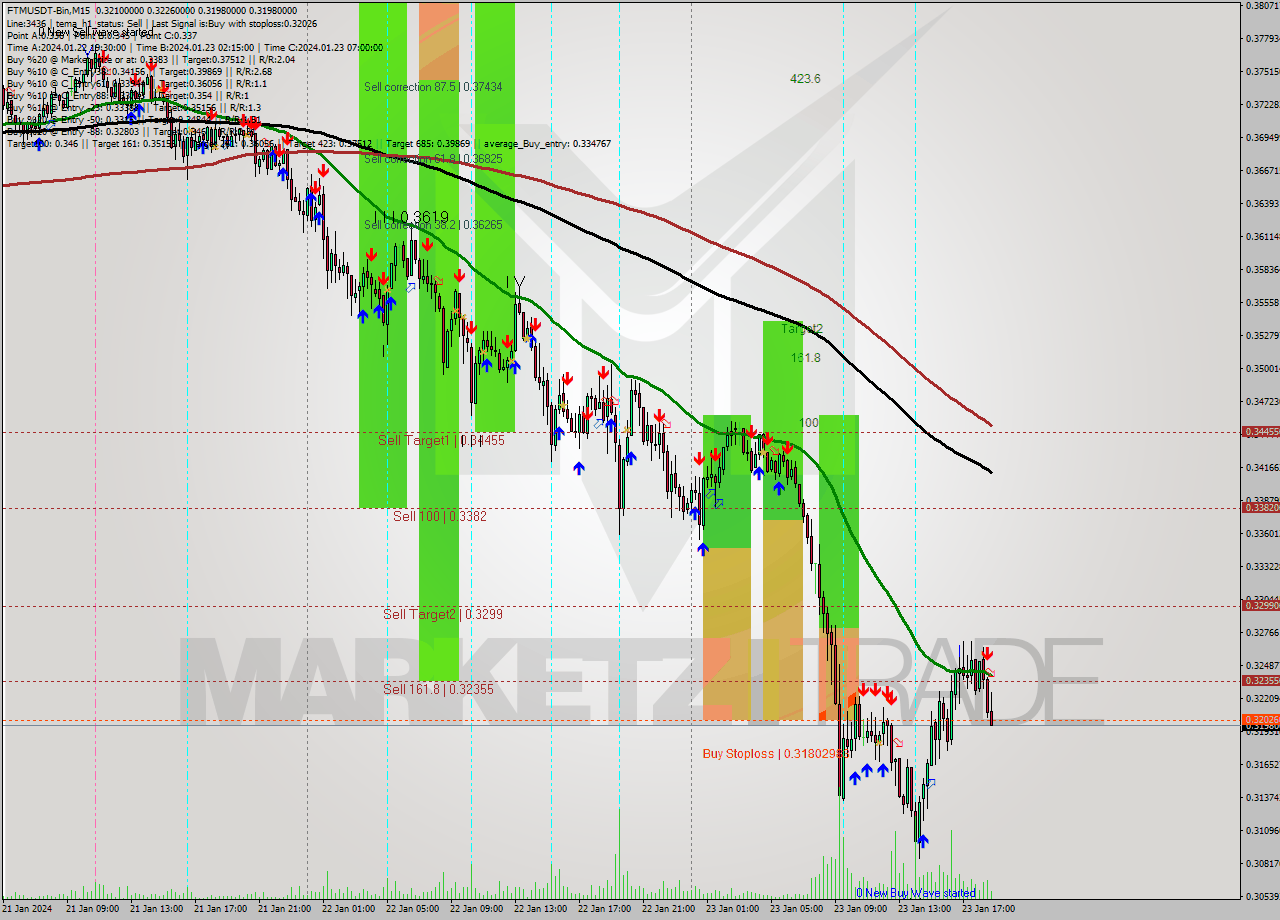Click the '423.6' Fibonacci level label

pyautogui.click(x=805, y=78)
